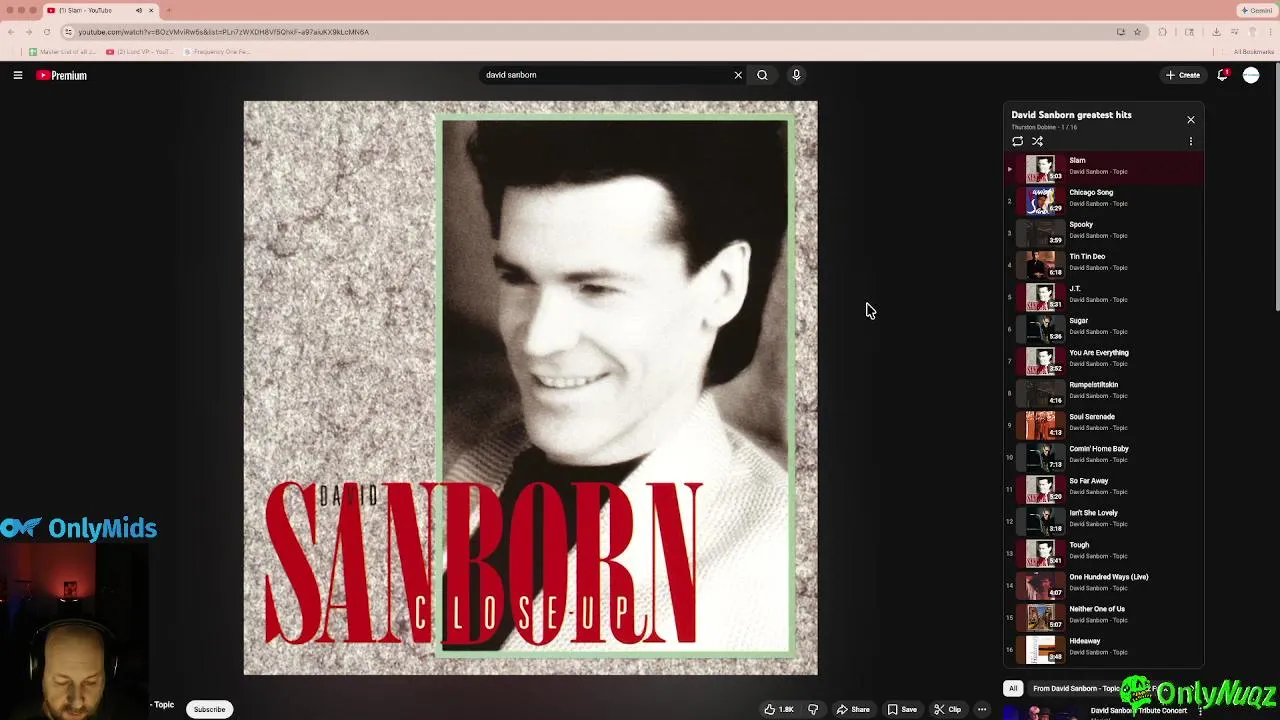Click the Sanborn Close-Up album art video
This screenshot has width=1280, height=720.
click(x=530, y=388)
